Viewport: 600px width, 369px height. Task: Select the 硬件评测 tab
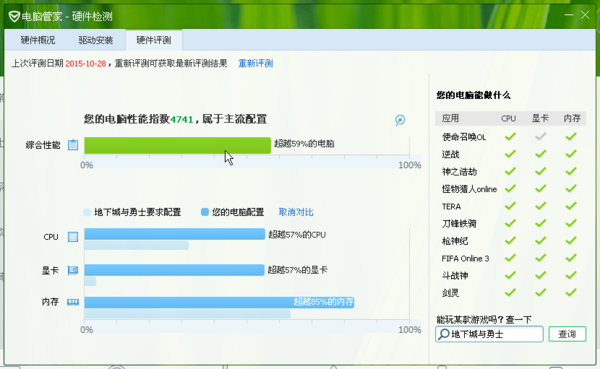pyautogui.click(x=154, y=40)
